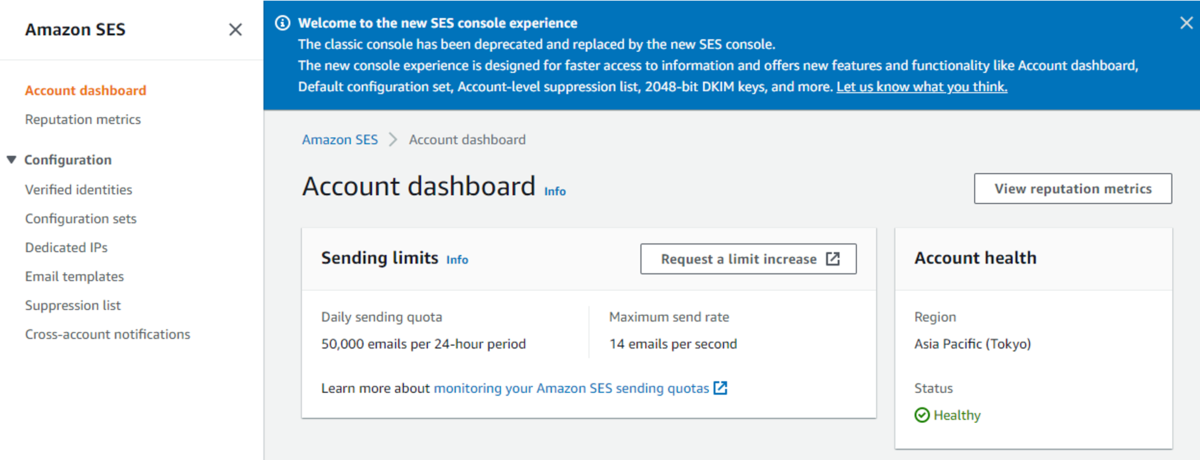Collapse the Configuration section triangle

pyautogui.click(x=11, y=160)
